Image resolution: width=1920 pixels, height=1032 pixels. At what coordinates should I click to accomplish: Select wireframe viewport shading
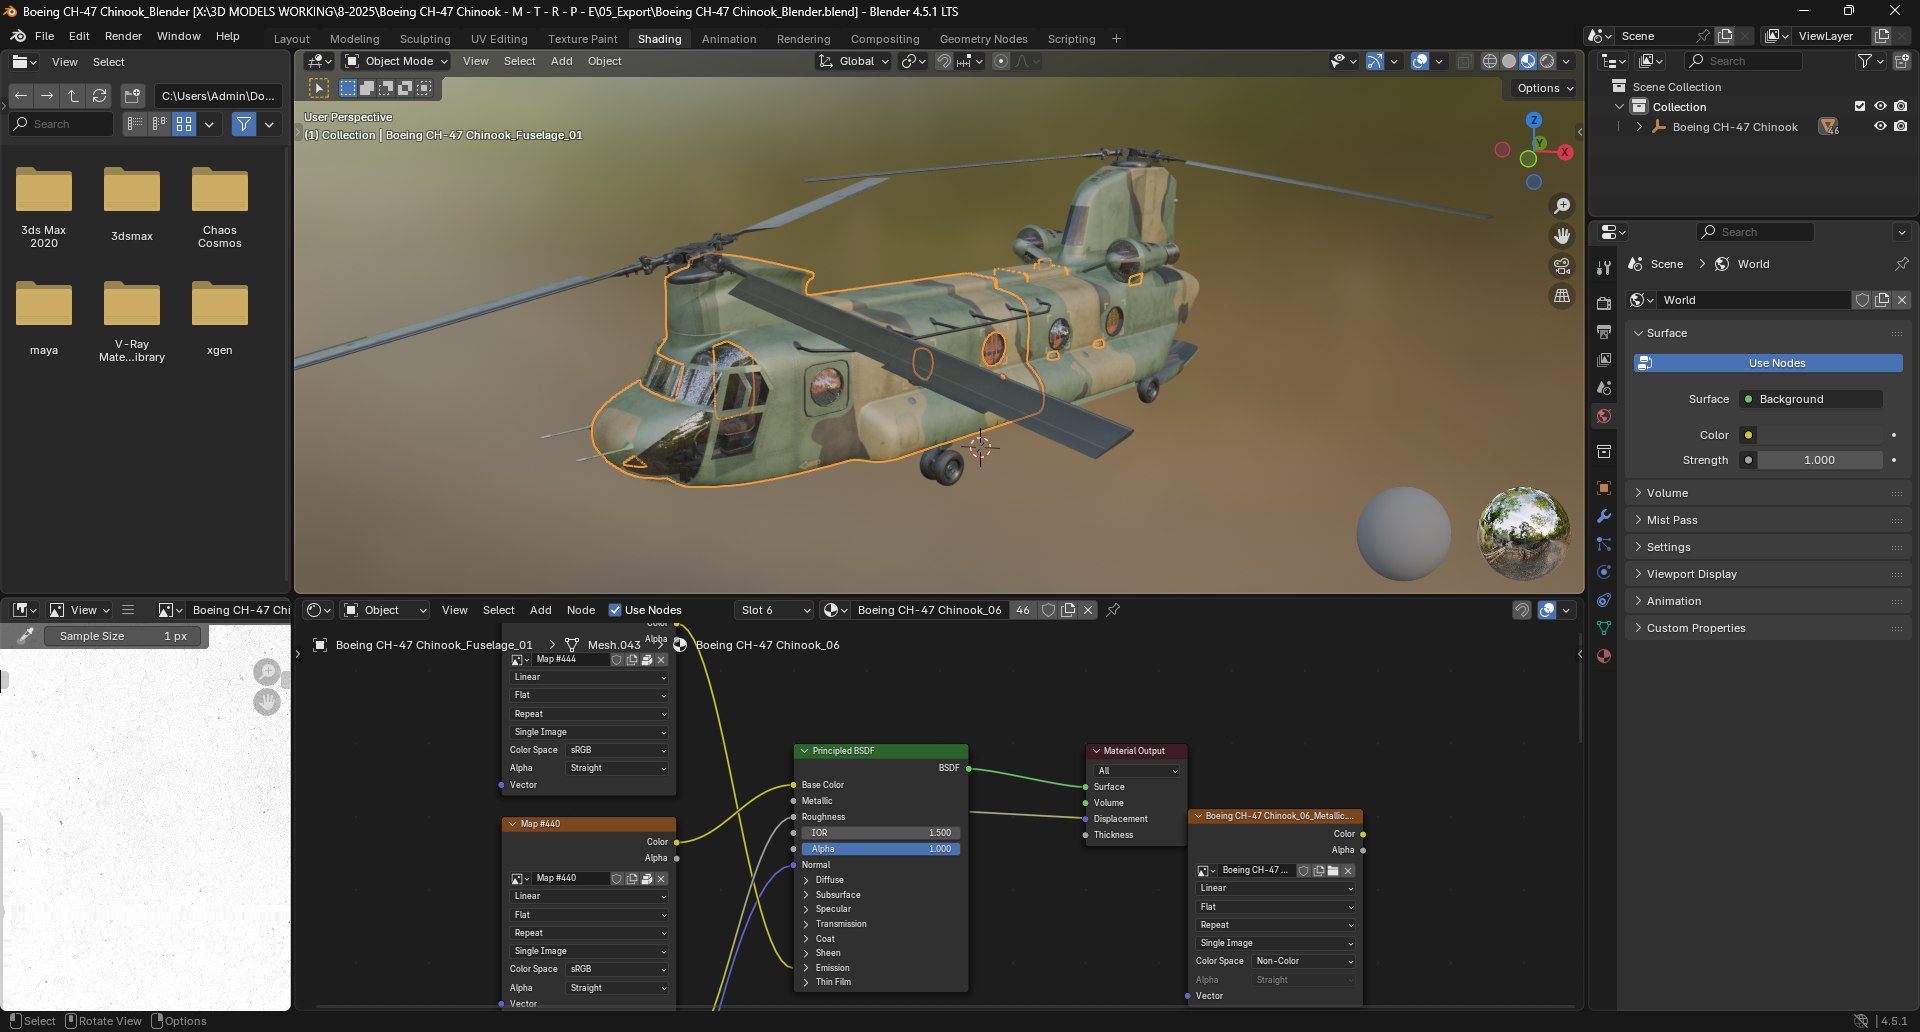(x=1490, y=61)
